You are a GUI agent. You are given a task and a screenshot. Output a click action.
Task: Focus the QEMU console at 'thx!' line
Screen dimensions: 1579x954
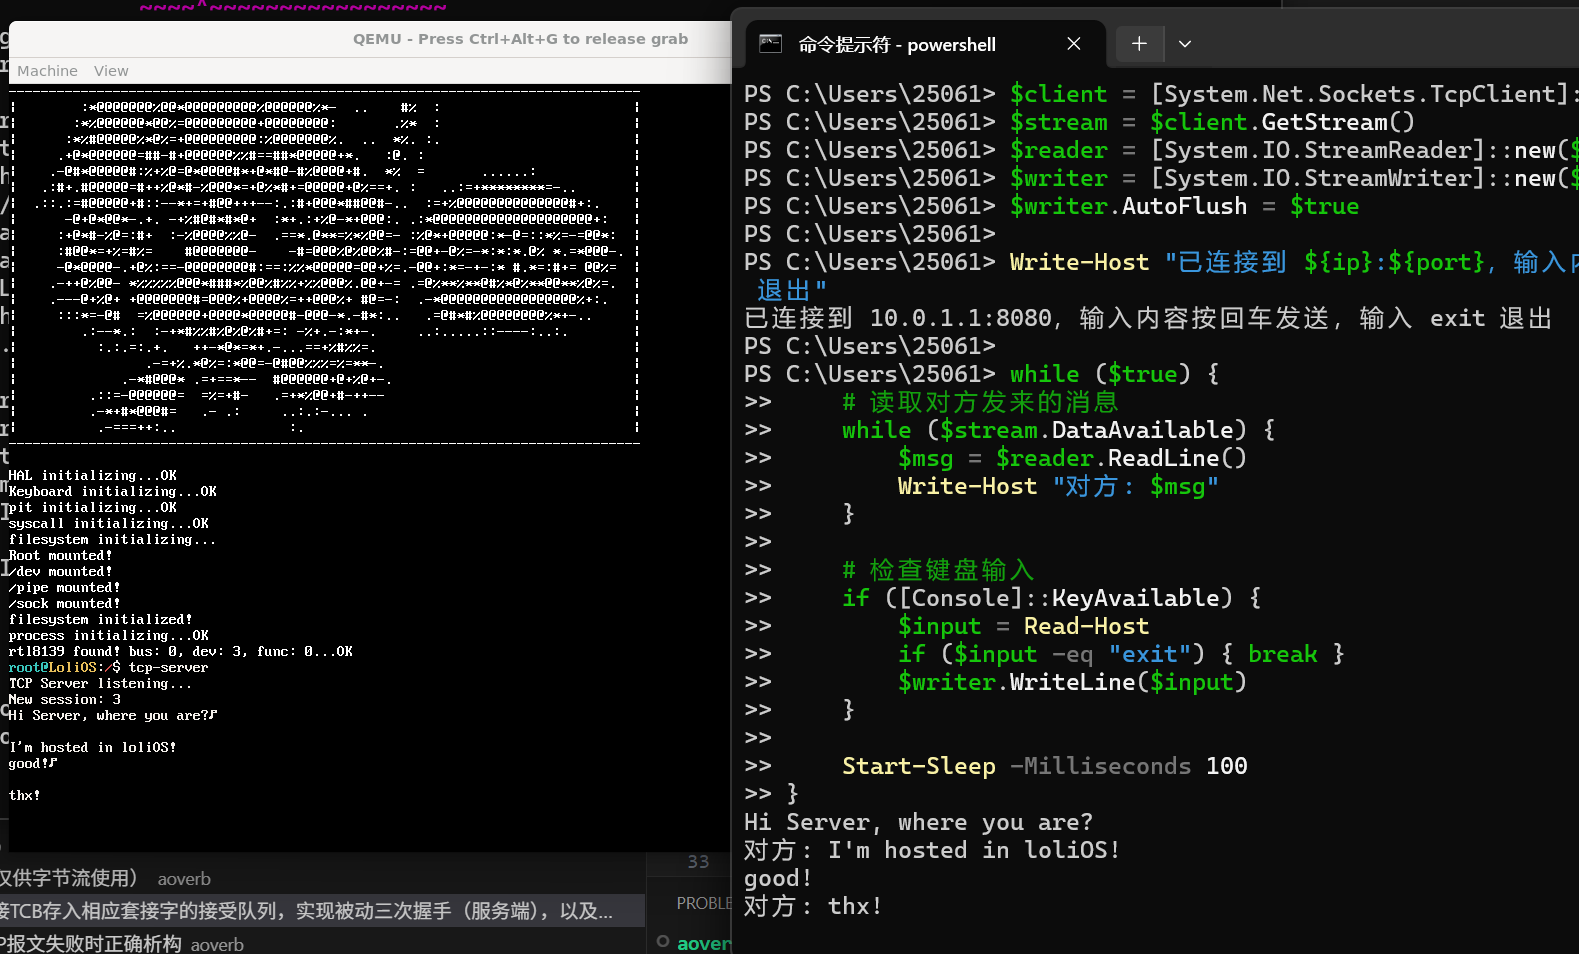(x=25, y=796)
